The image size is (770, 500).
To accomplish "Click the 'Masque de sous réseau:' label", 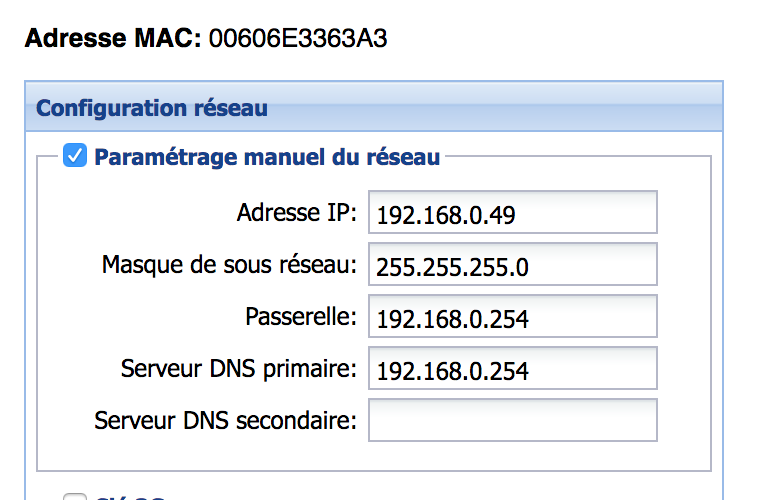I will [x=229, y=265].
